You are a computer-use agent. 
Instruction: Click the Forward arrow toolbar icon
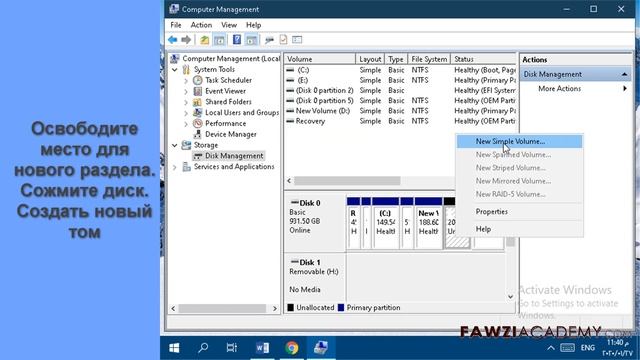(186, 40)
